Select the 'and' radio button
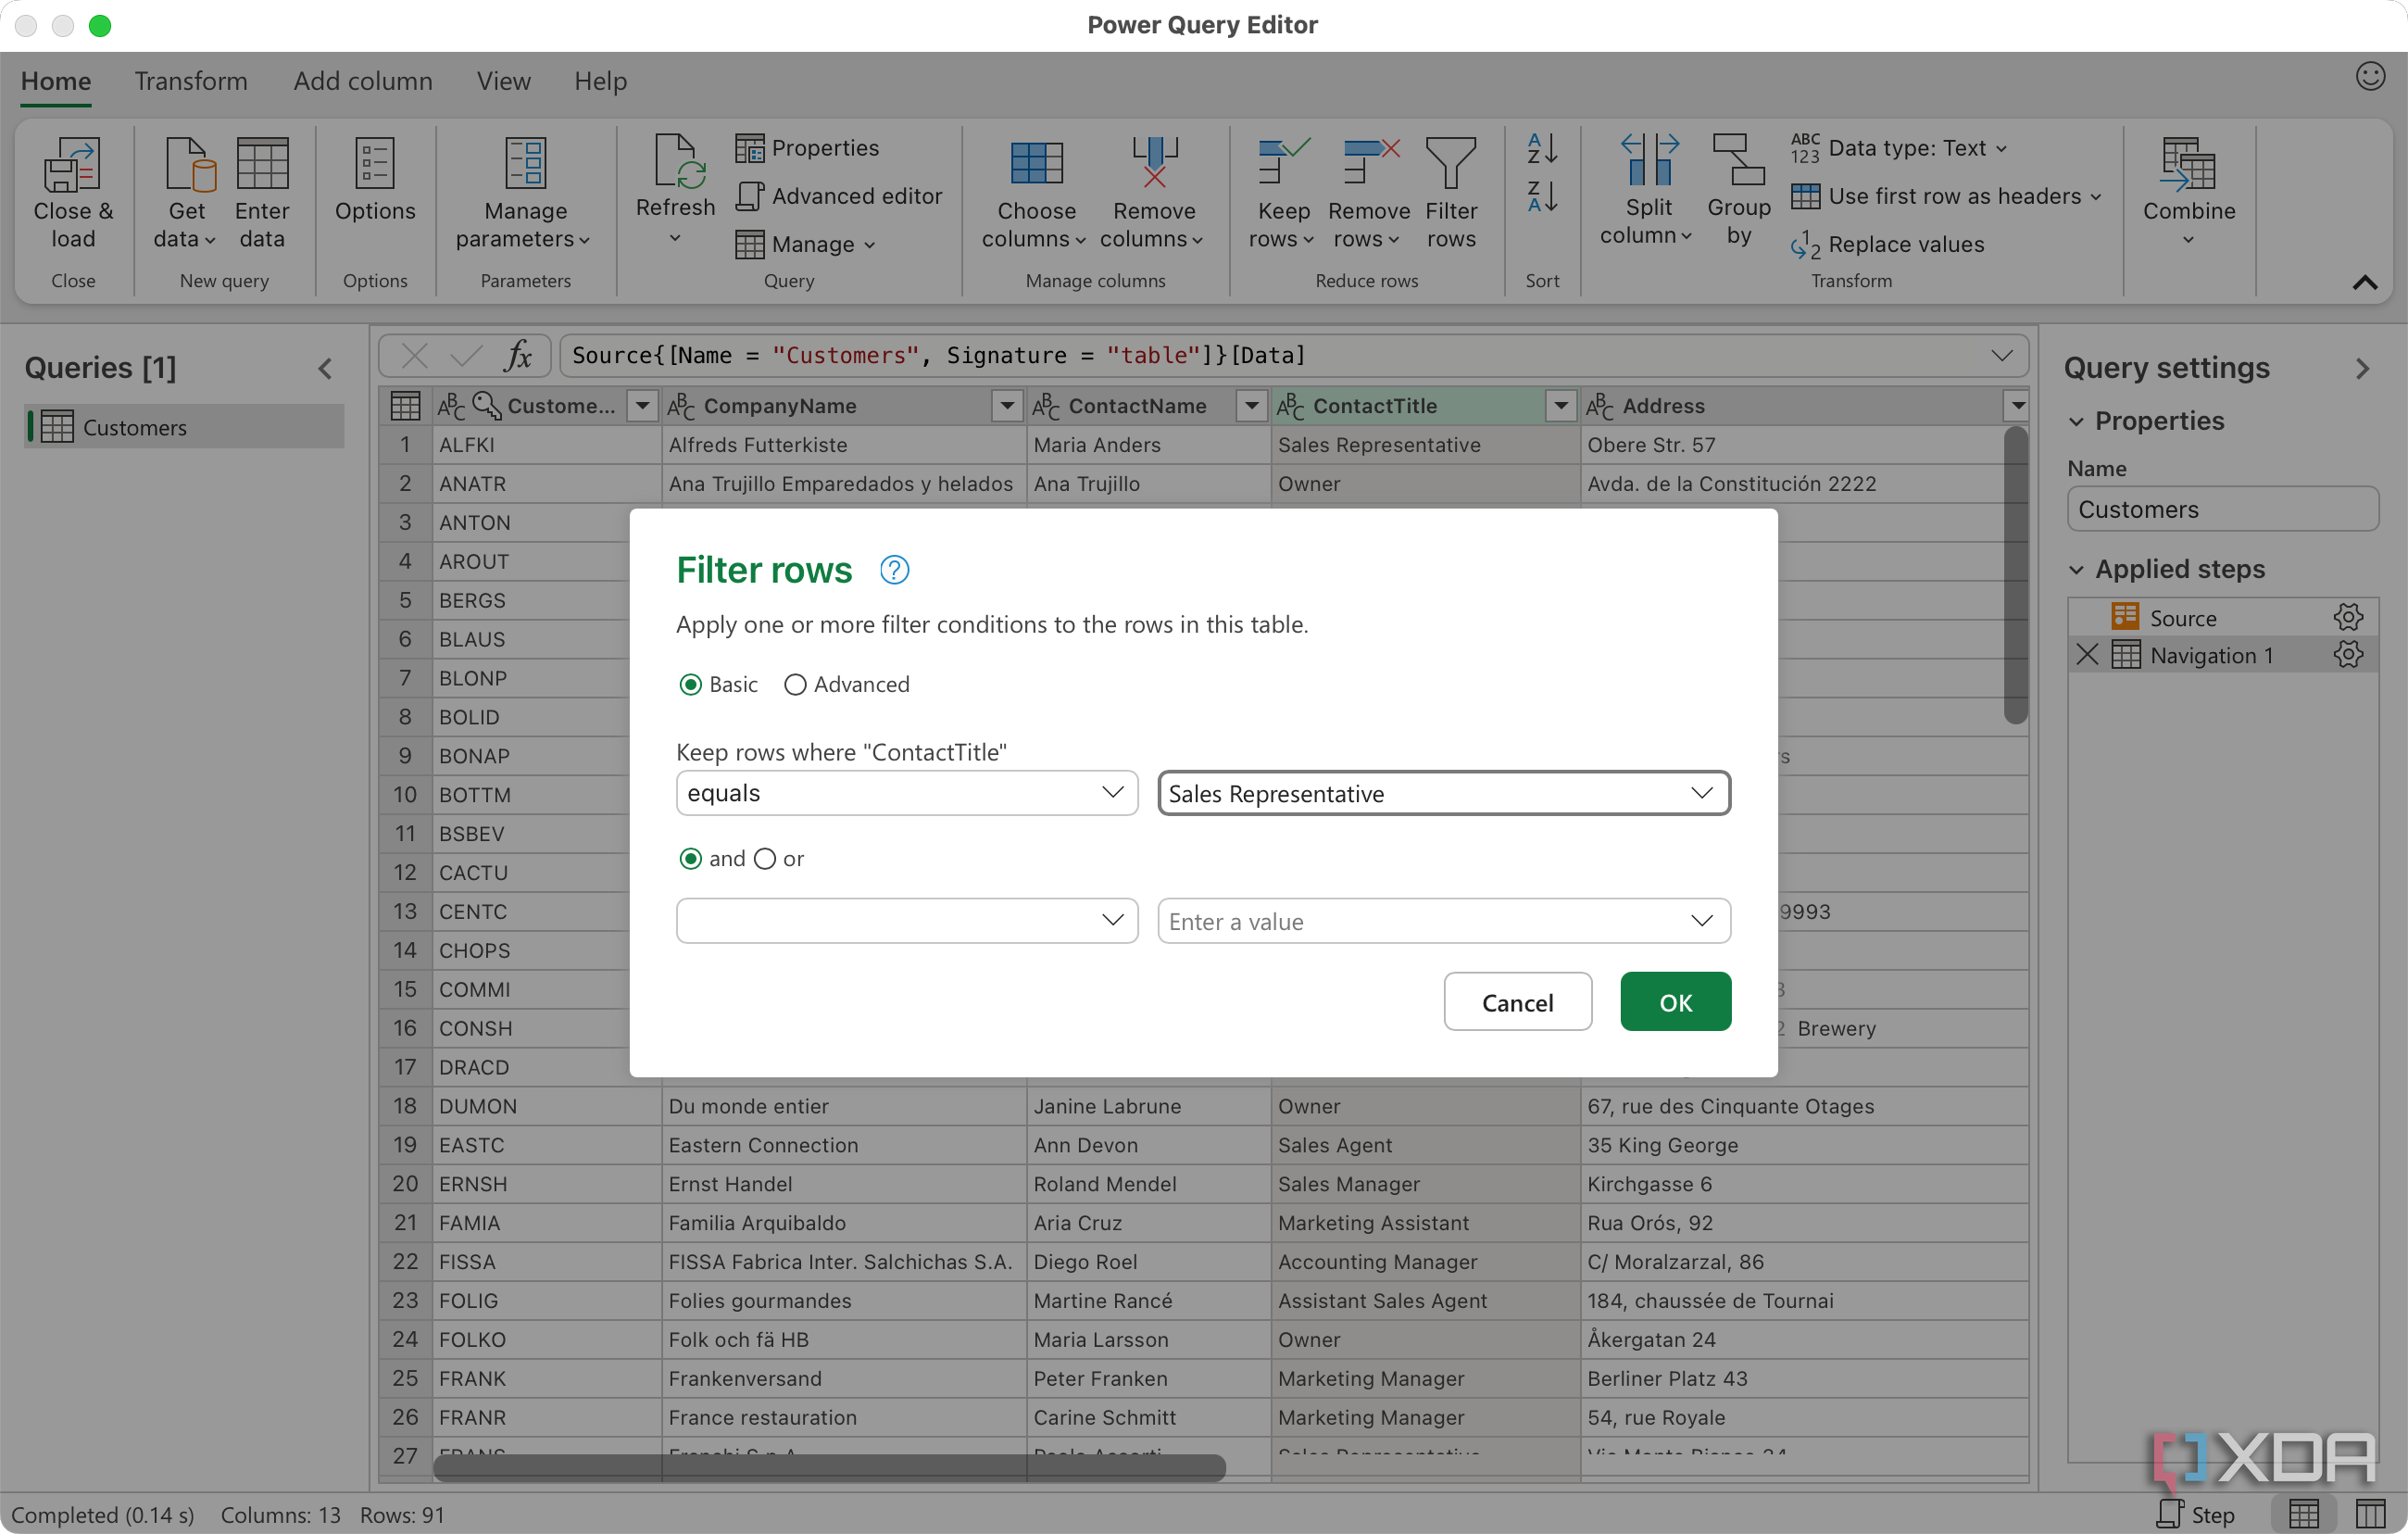The image size is (2408, 1534). tap(690, 859)
